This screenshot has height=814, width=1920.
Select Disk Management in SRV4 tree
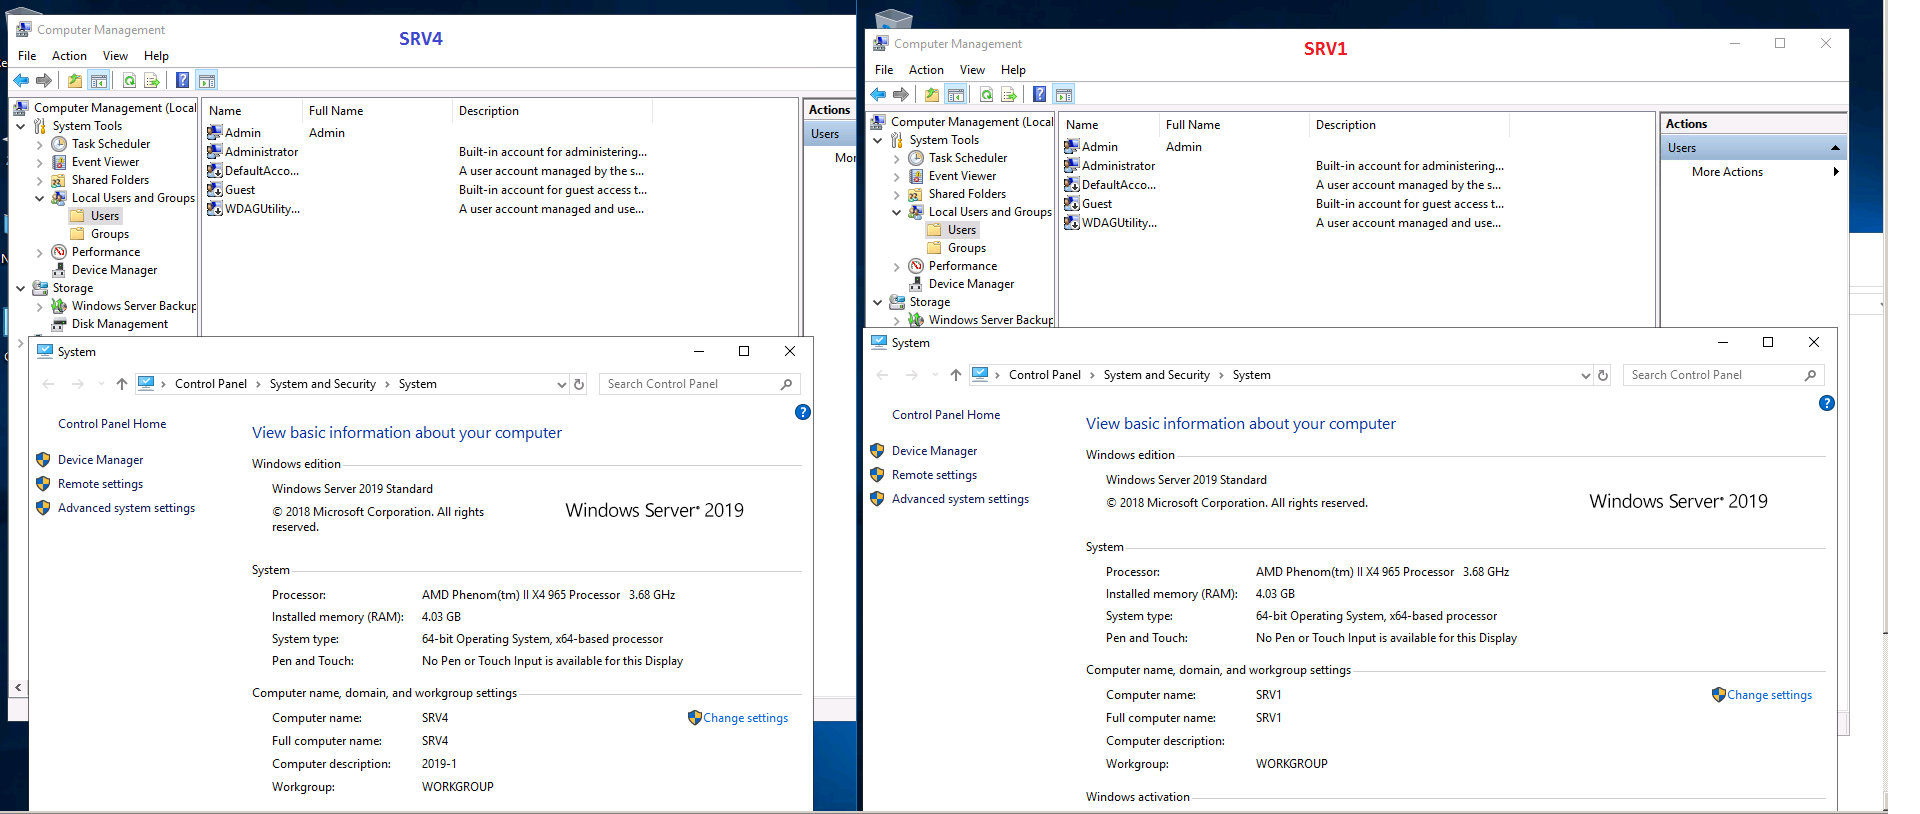pos(120,324)
